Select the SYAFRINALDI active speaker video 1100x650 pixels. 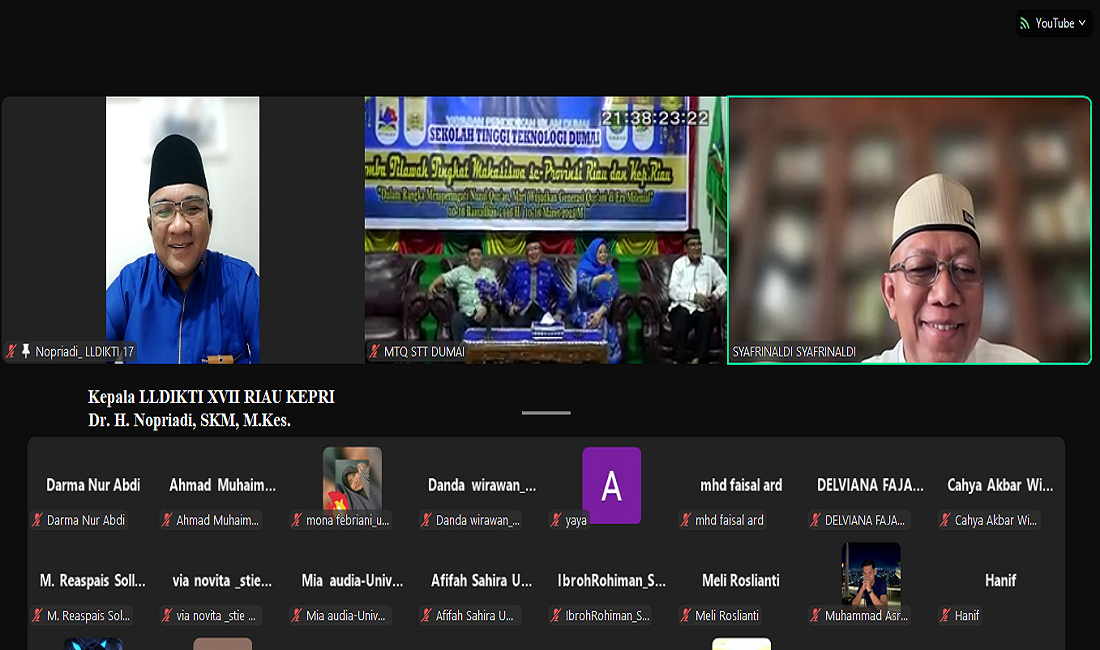(x=909, y=229)
